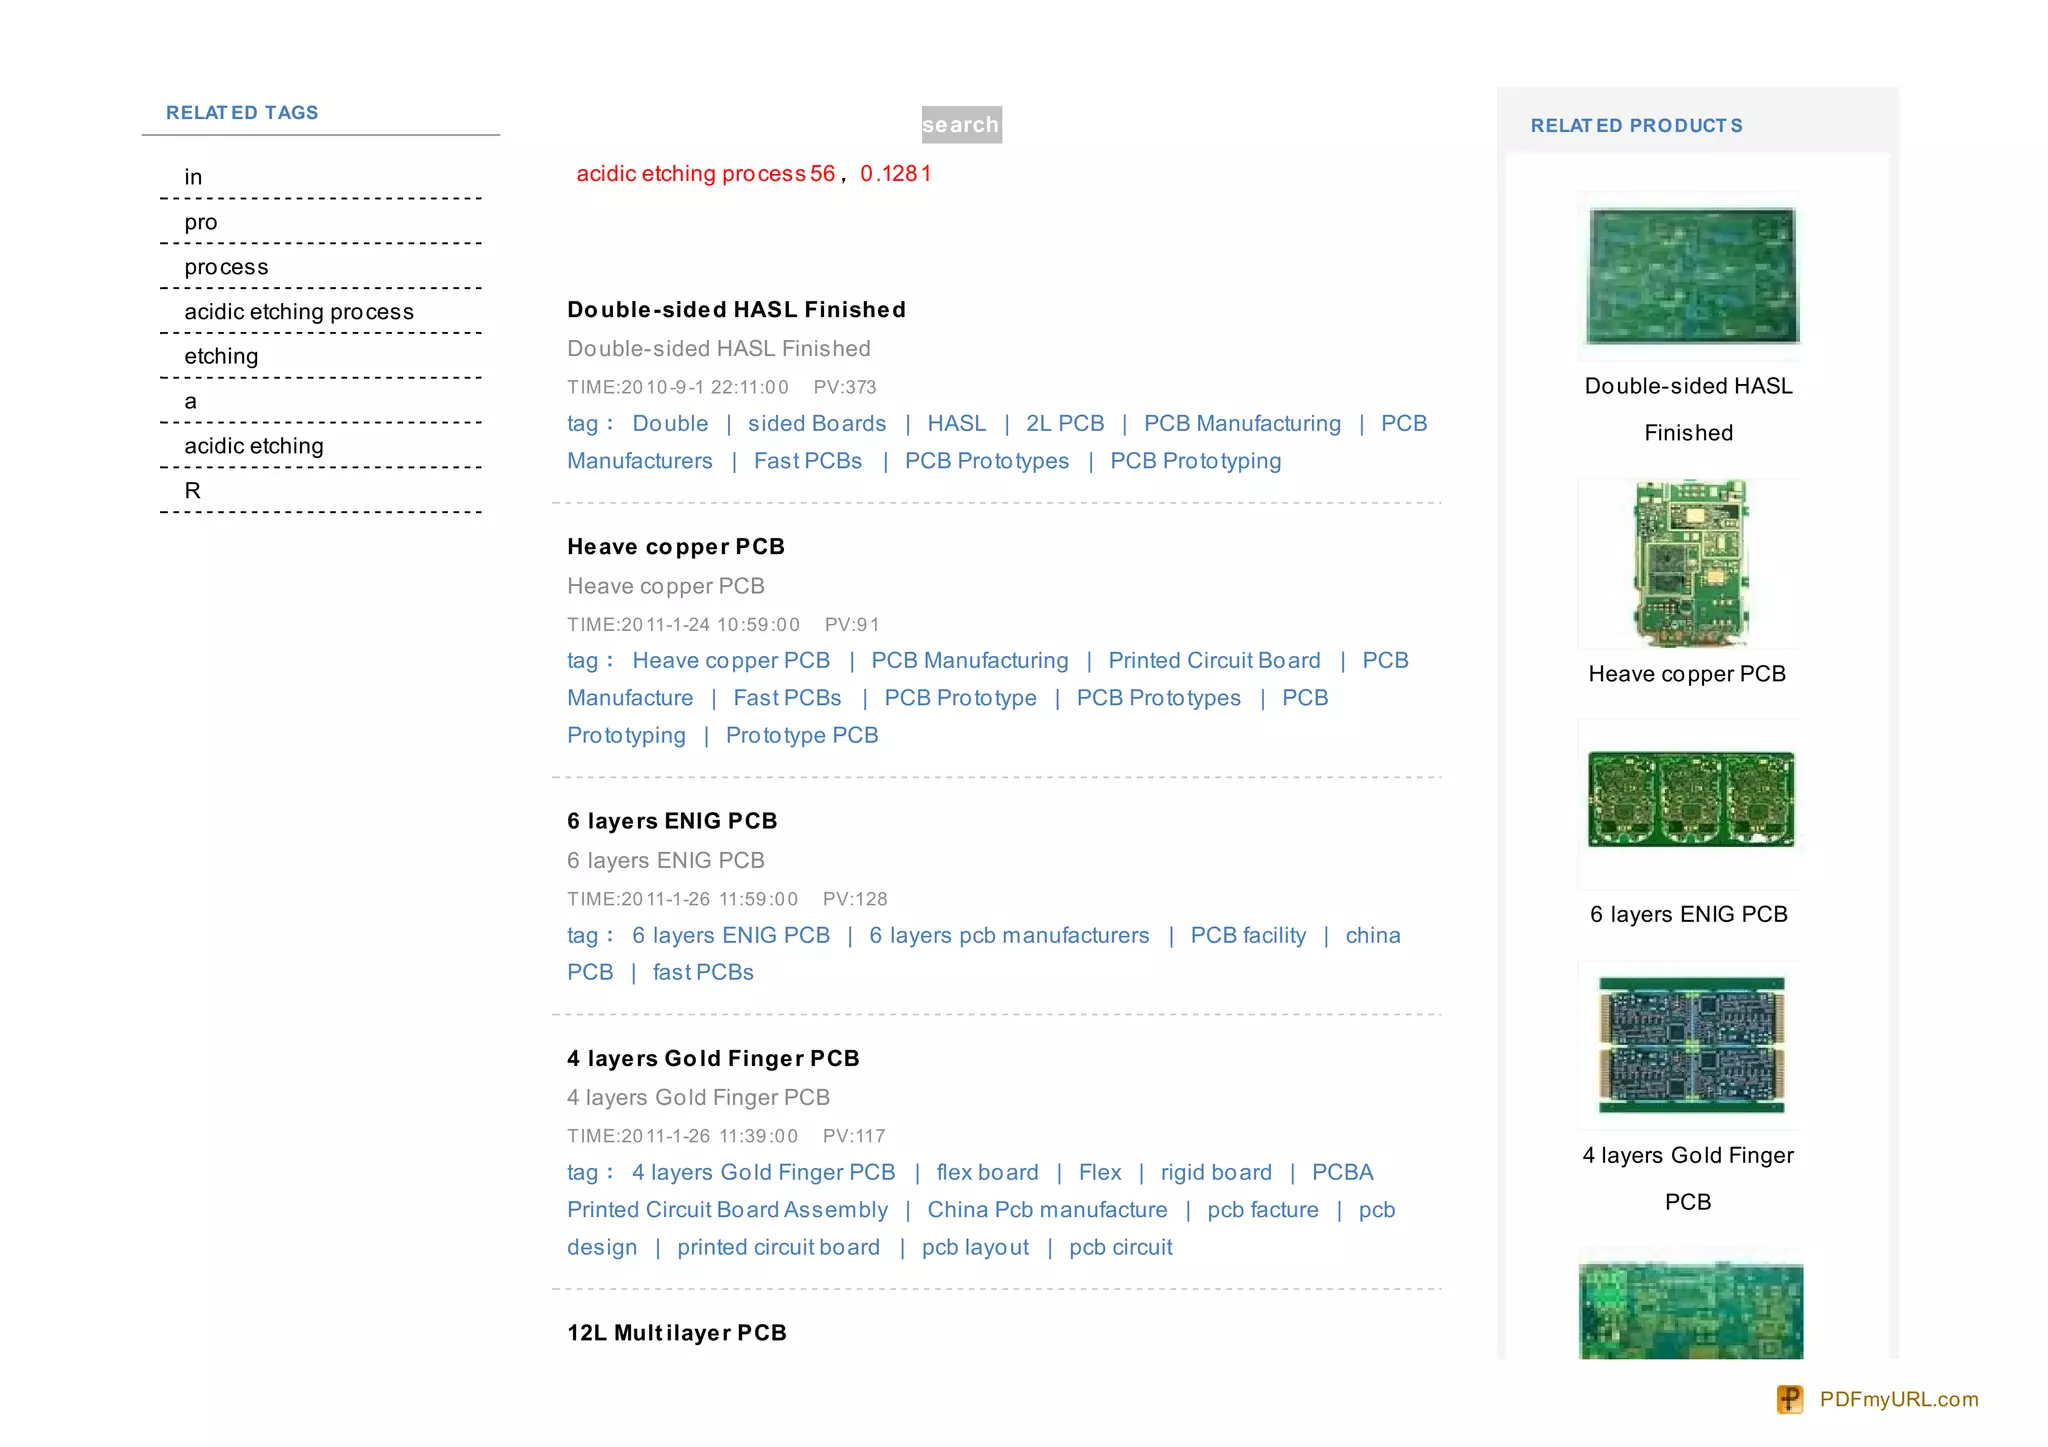Click the PCB facility tag link
The image size is (2048, 1447).
[1247, 936]
